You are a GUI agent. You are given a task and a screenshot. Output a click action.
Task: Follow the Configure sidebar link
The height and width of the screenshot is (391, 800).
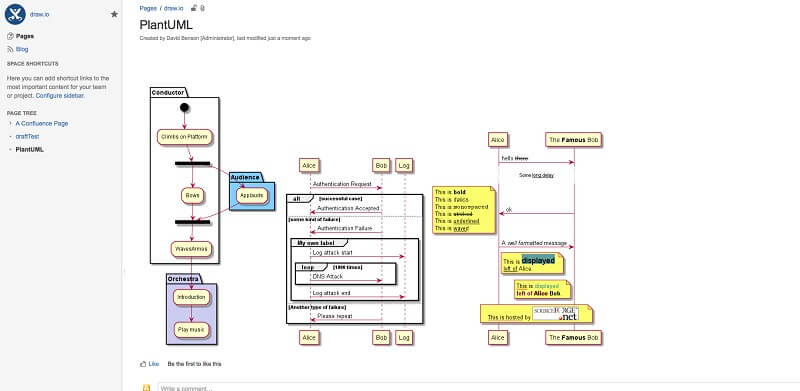coord(59,95)
